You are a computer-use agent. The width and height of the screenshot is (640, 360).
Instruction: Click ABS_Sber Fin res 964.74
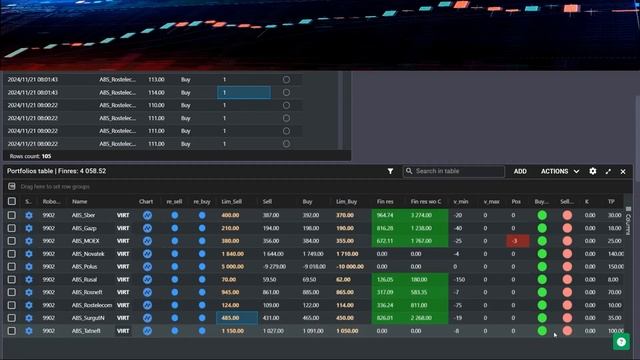click(x=385, y=215)
